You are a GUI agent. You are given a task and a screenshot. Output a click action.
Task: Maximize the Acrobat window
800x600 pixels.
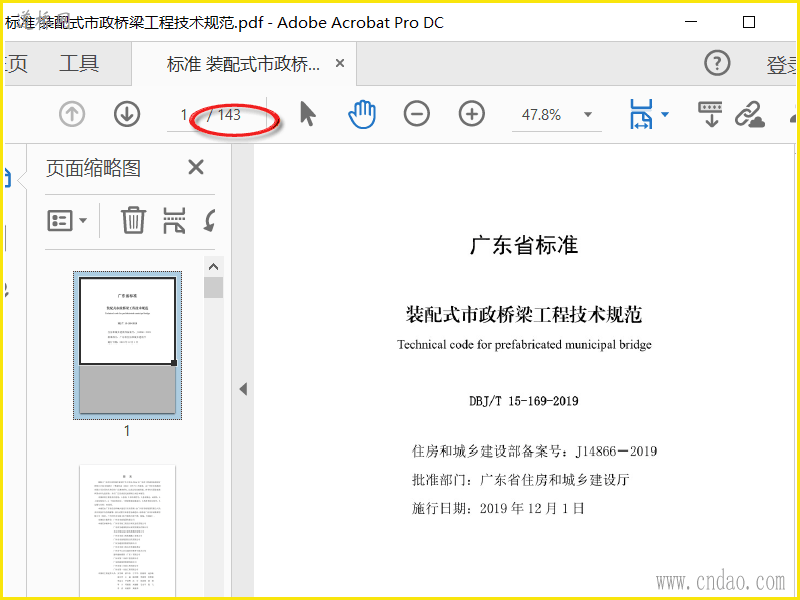(748, 22)
